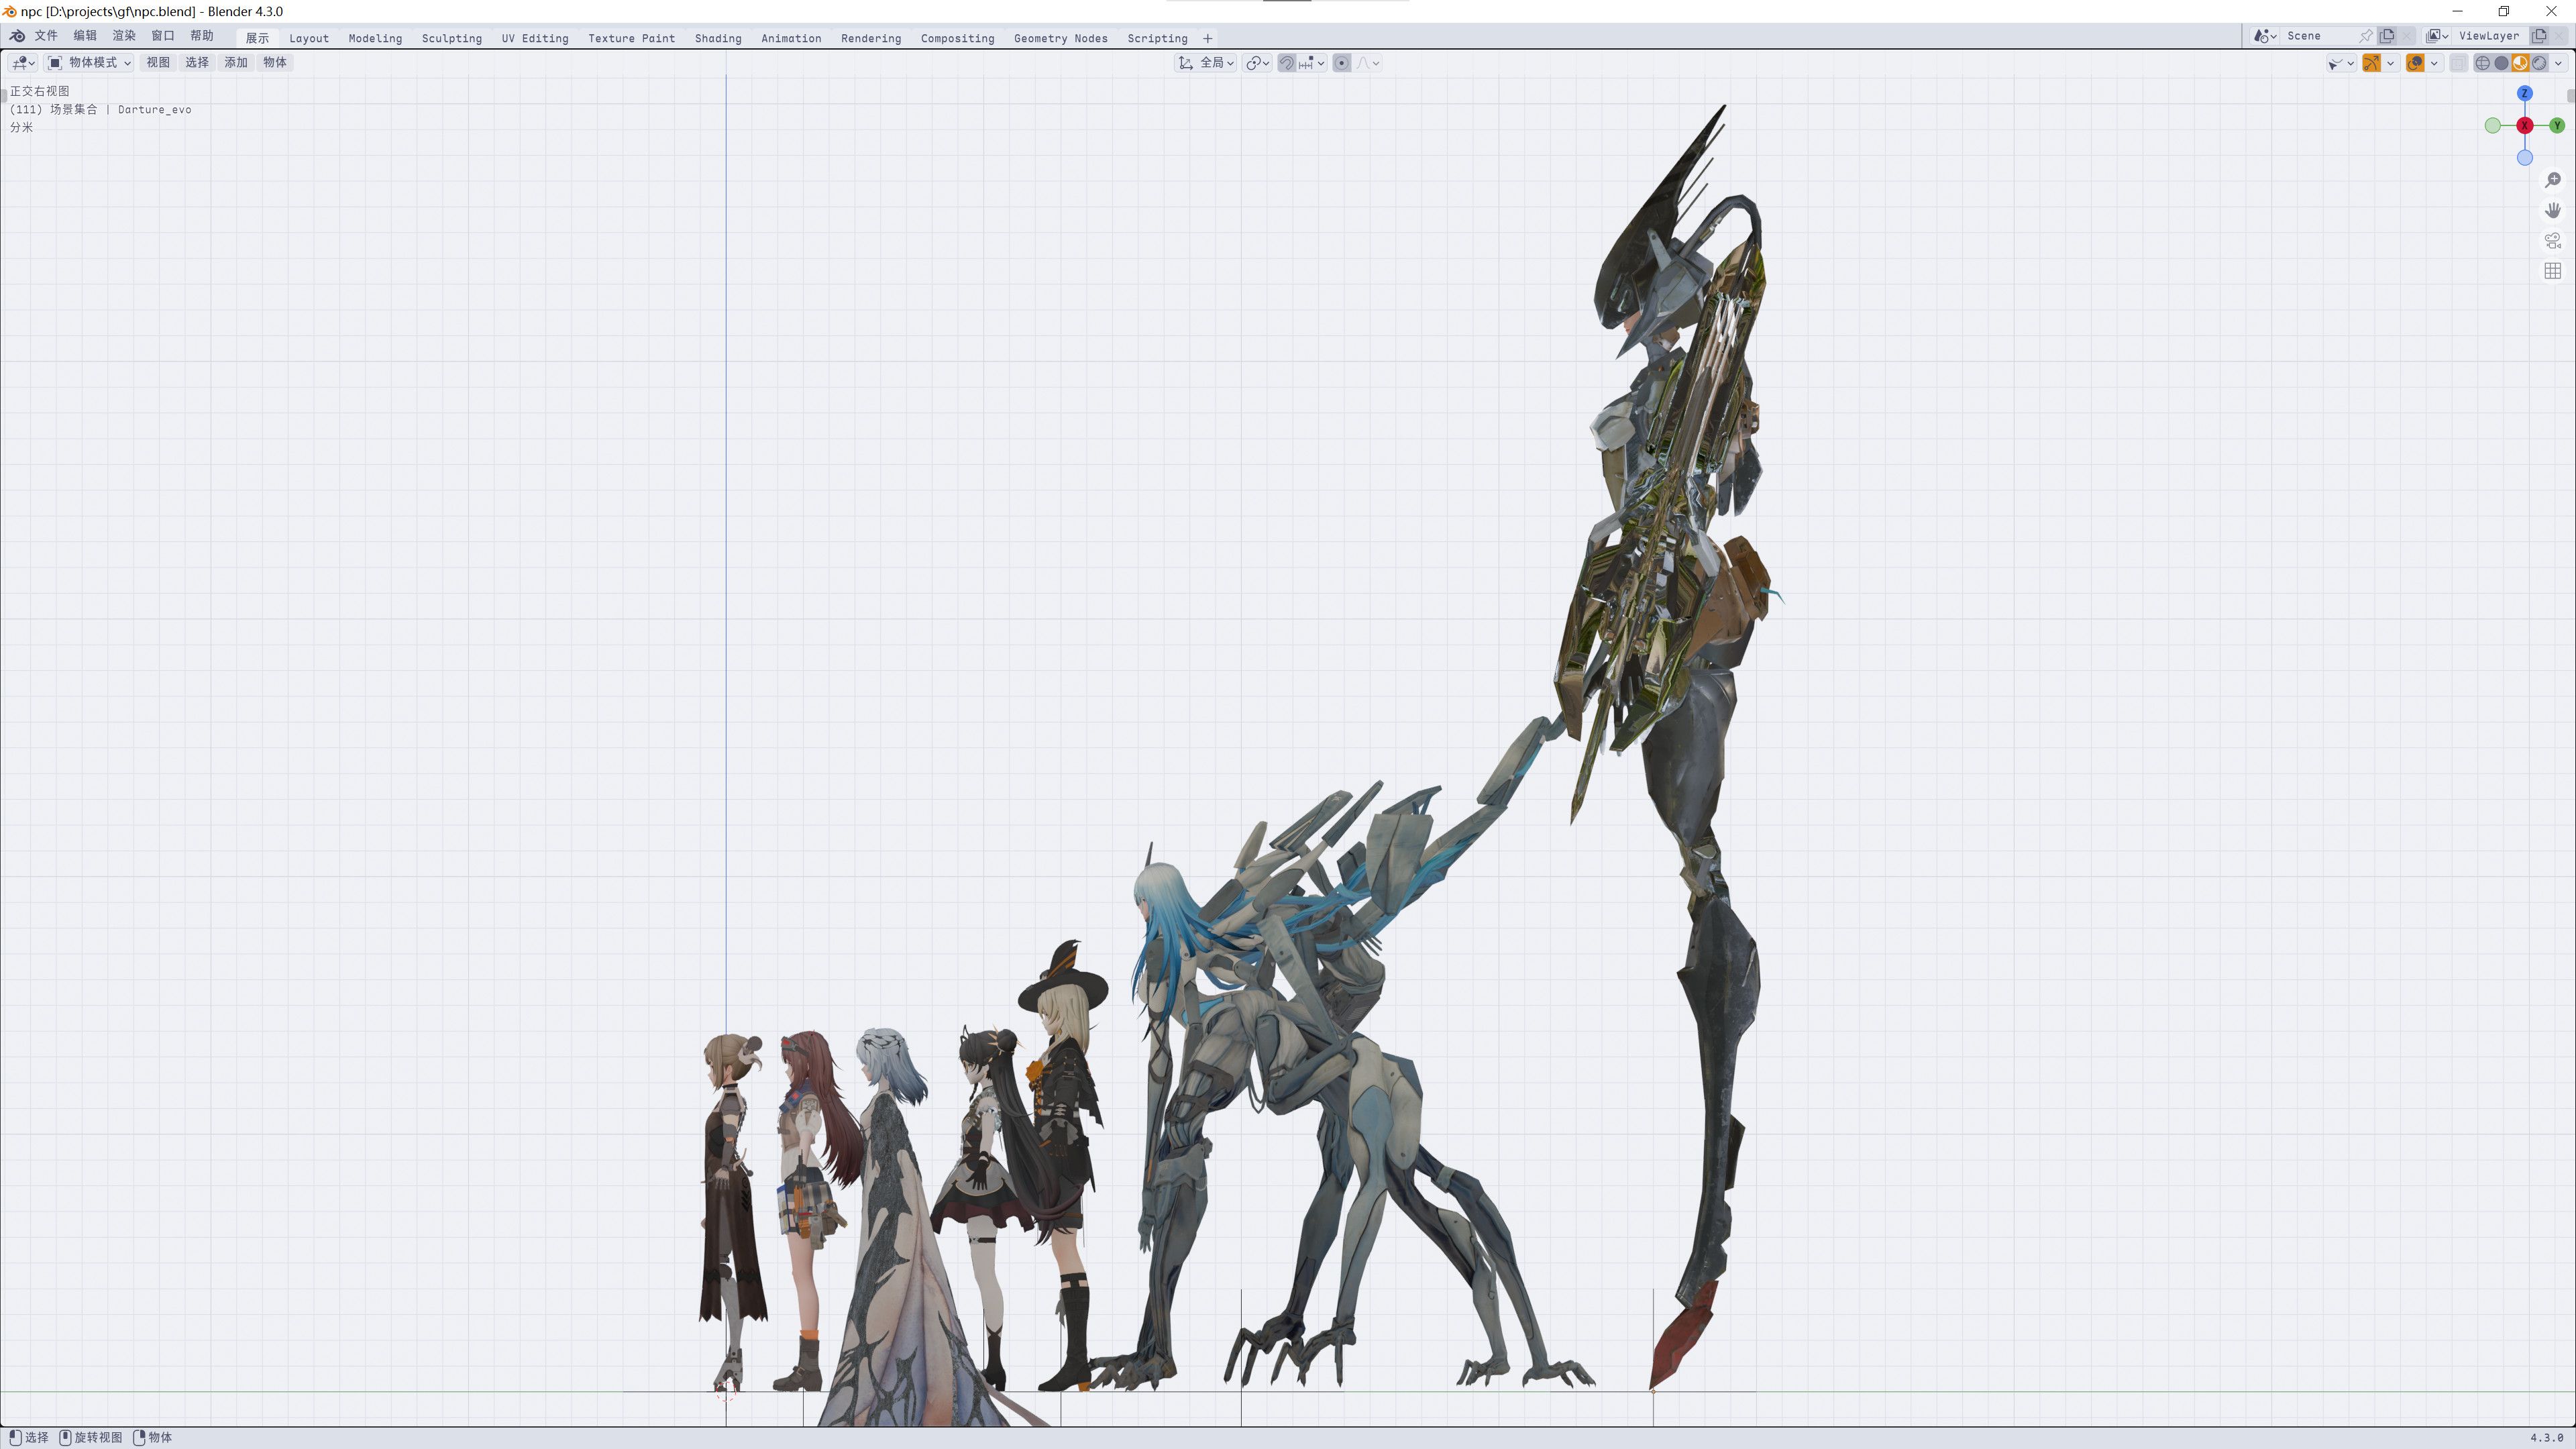
Task: Toggle viewport overlays
Action: pos(2415,63)
